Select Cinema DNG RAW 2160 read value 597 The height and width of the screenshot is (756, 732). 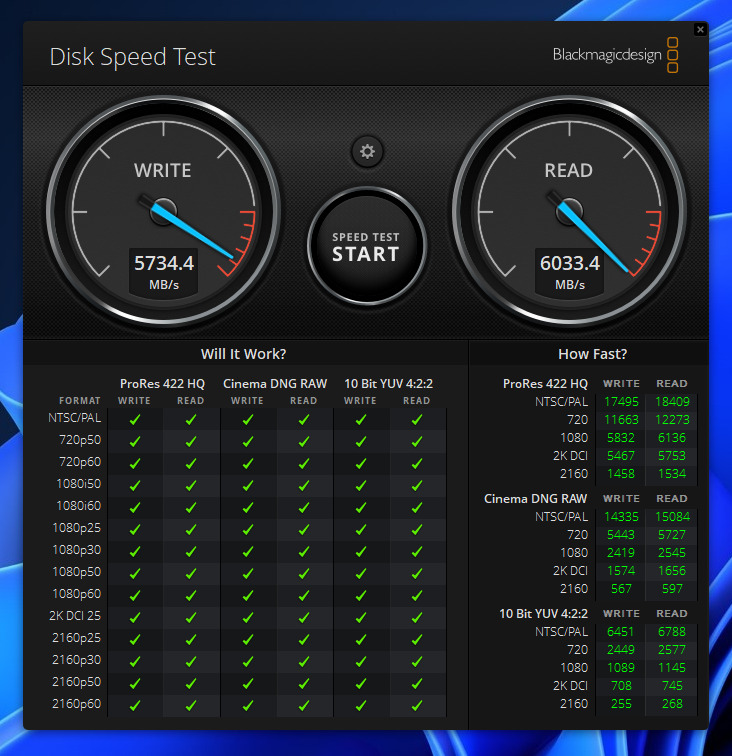coord(672,589)
